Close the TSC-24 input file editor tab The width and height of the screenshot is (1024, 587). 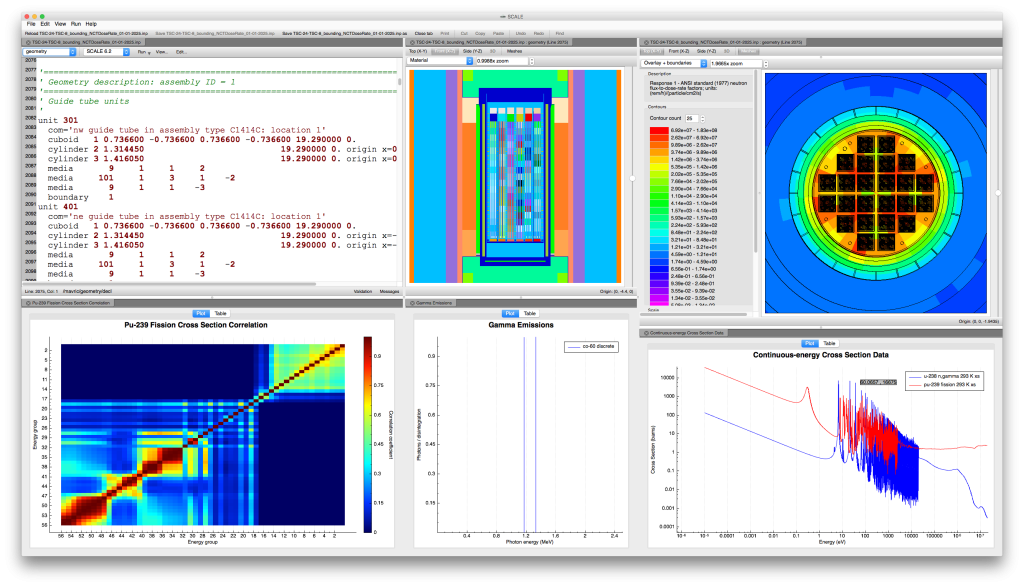click(x=27, y=42)
